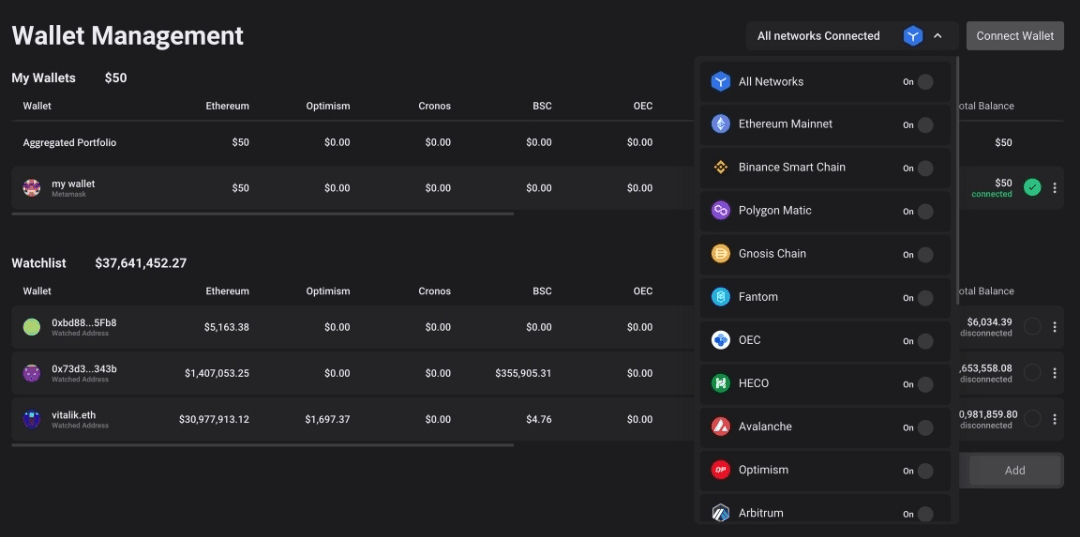The height and width of the screenshot is (537, 1080).
Task: Click the Connect Wallet button
Action: point(1014,36)
